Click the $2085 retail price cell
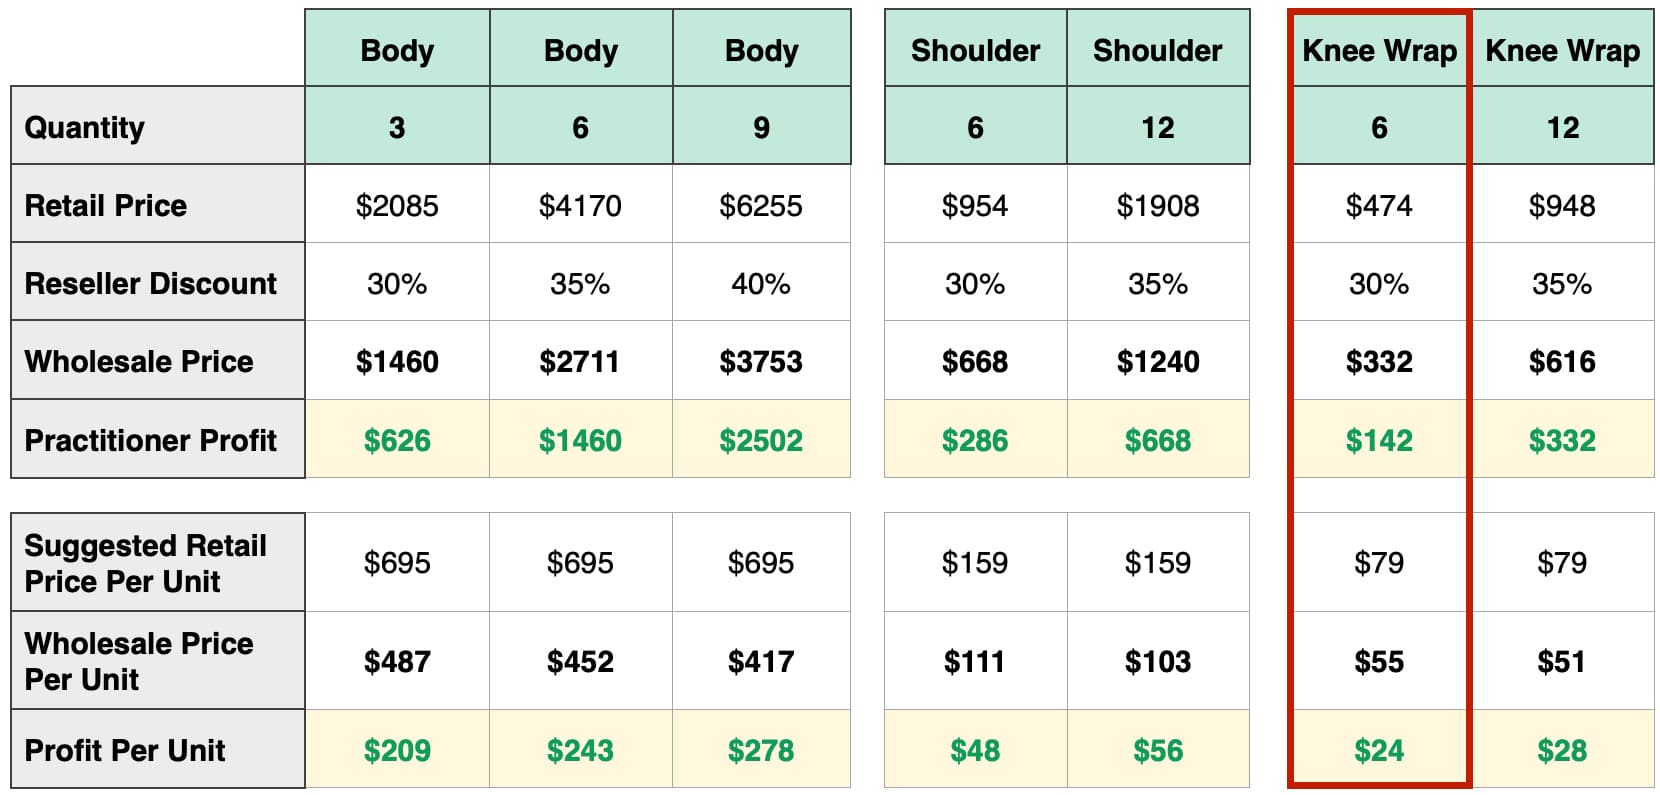This screenshot has width=1660, height=795. click(397, 205)
